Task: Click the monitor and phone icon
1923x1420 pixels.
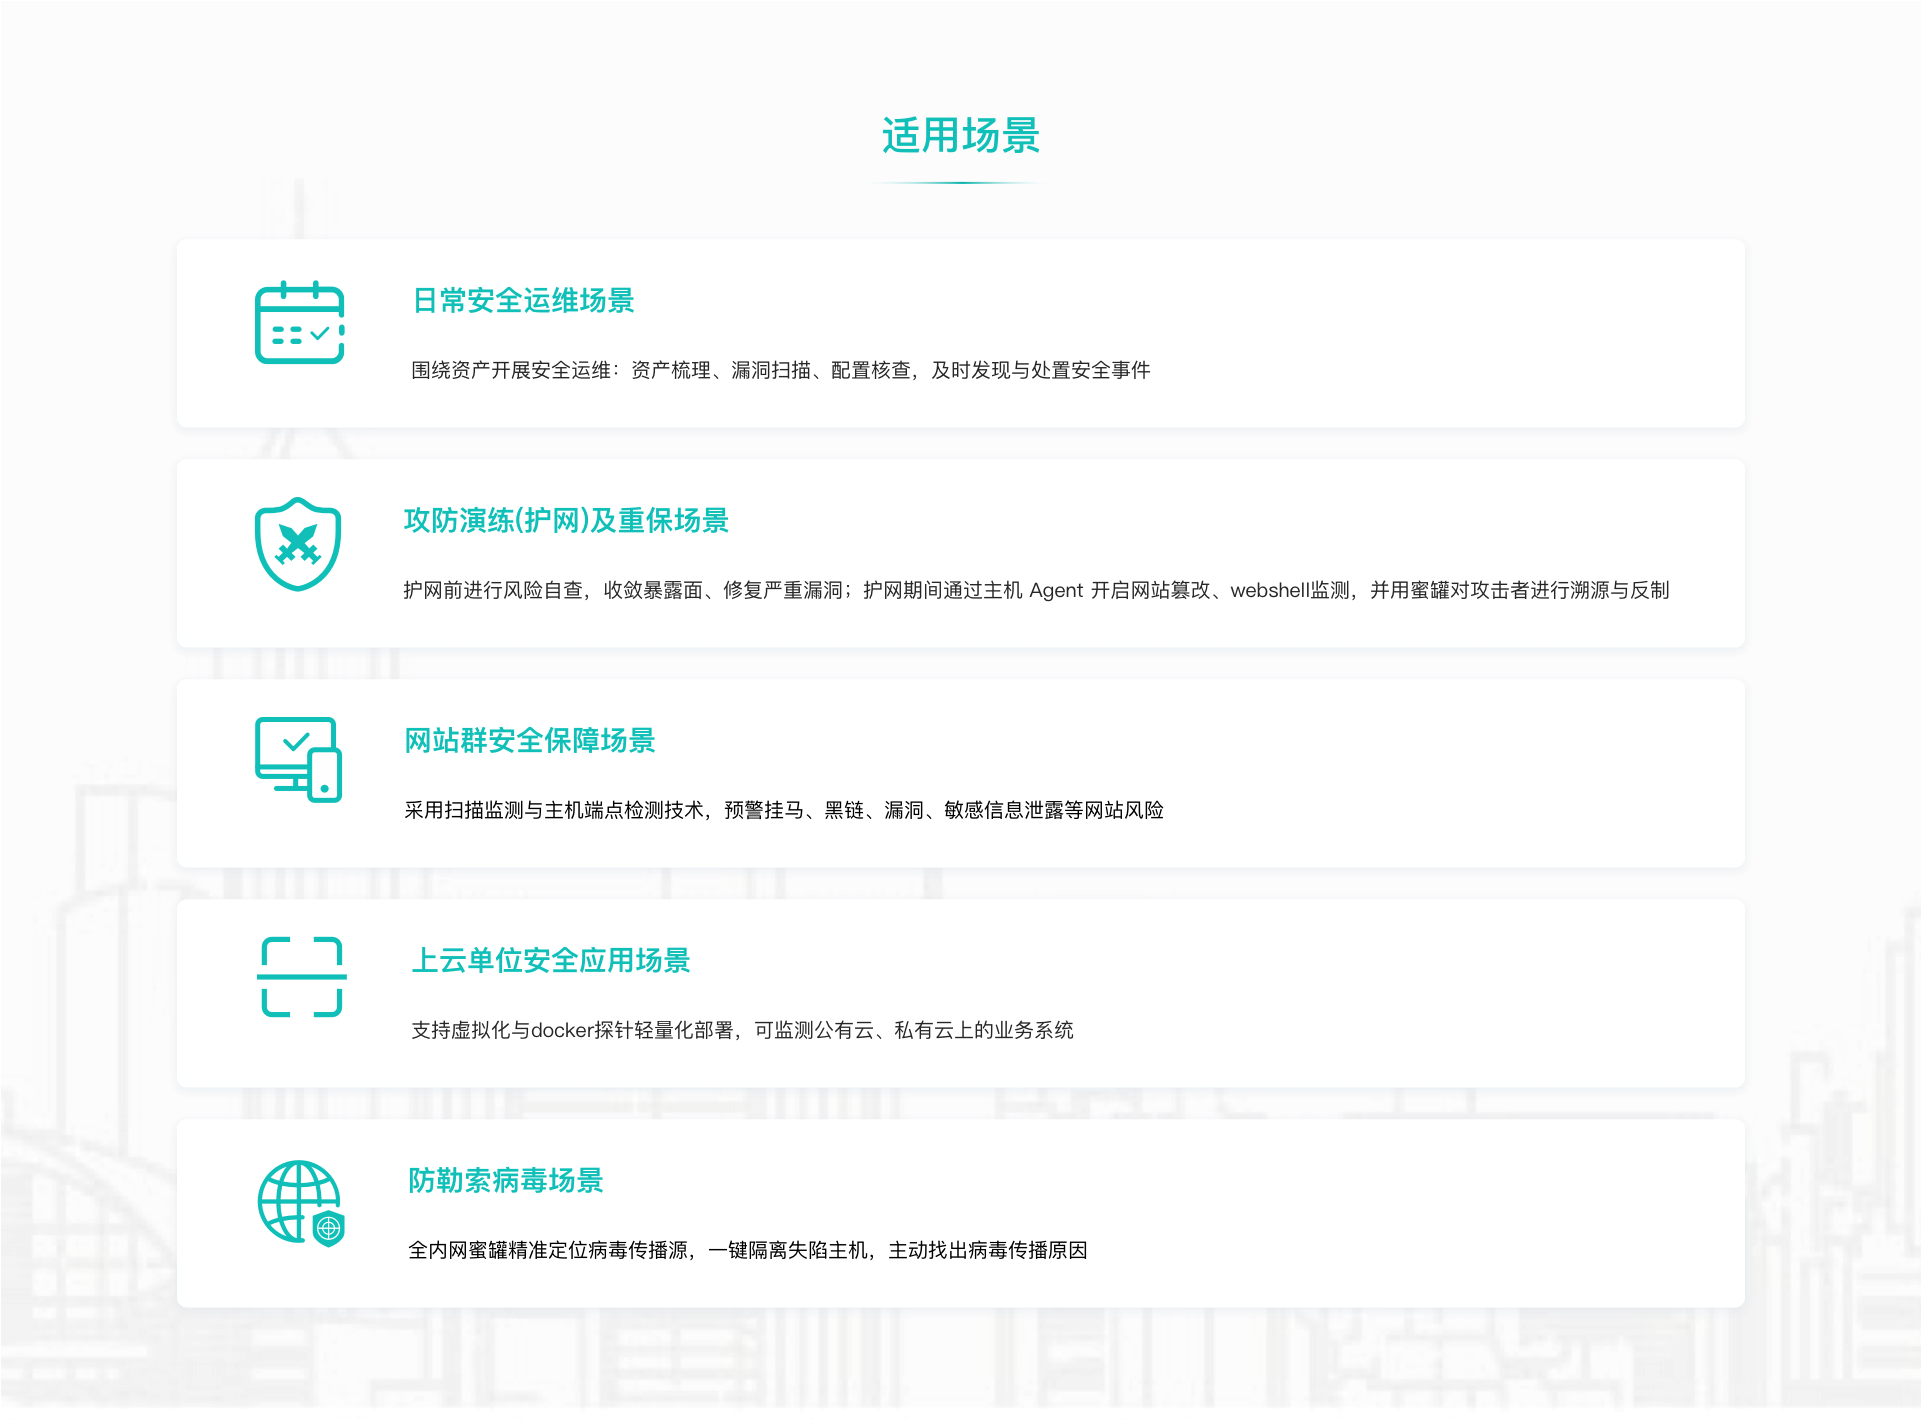Action: point(298,760)
